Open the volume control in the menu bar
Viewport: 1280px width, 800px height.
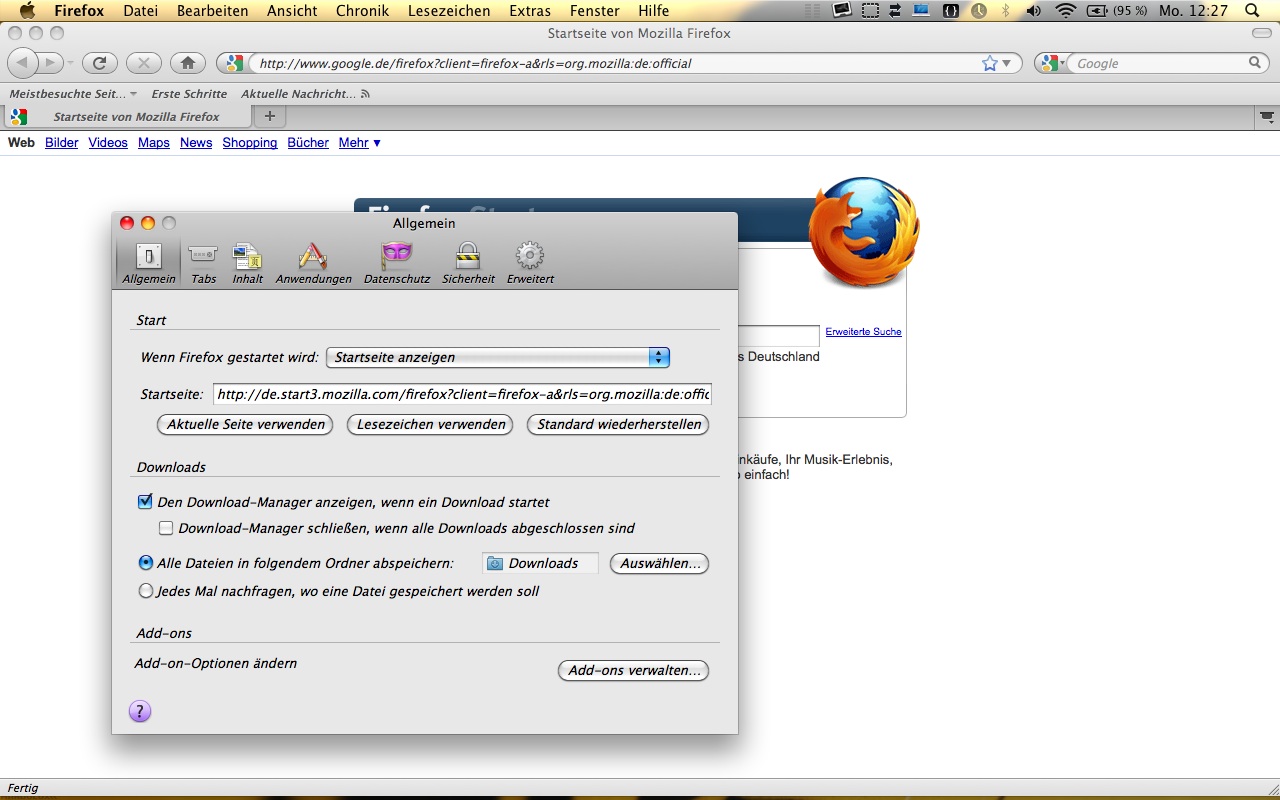pyautogui.click(x=1034, y=11)
